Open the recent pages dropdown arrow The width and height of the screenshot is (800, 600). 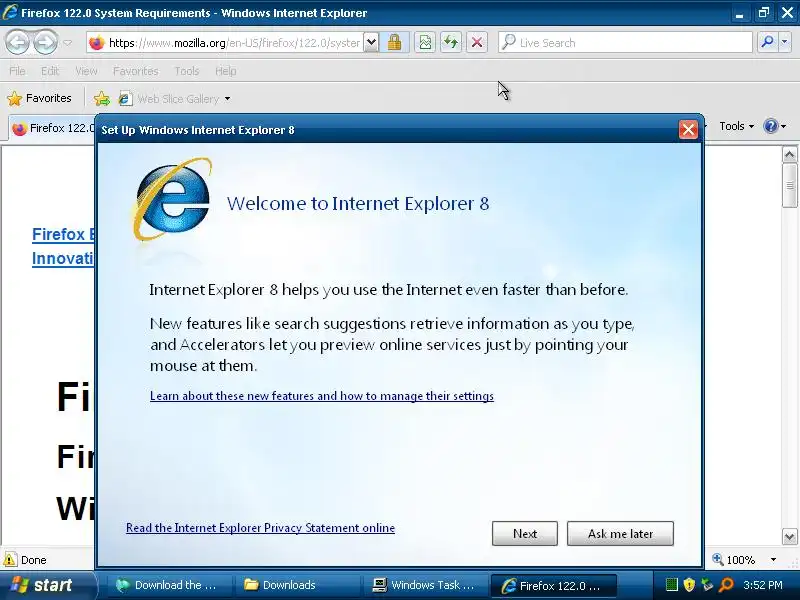68,43
